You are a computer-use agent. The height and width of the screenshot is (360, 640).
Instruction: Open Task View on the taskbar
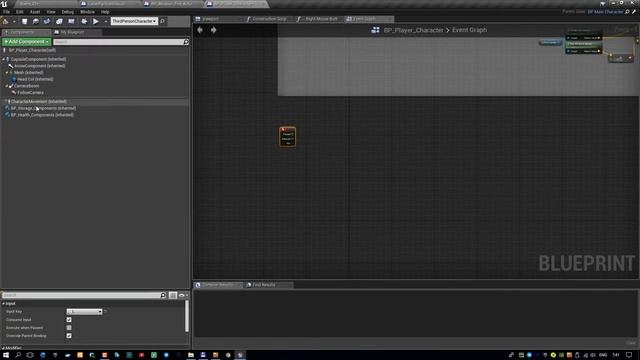click(x=30, y=355)
